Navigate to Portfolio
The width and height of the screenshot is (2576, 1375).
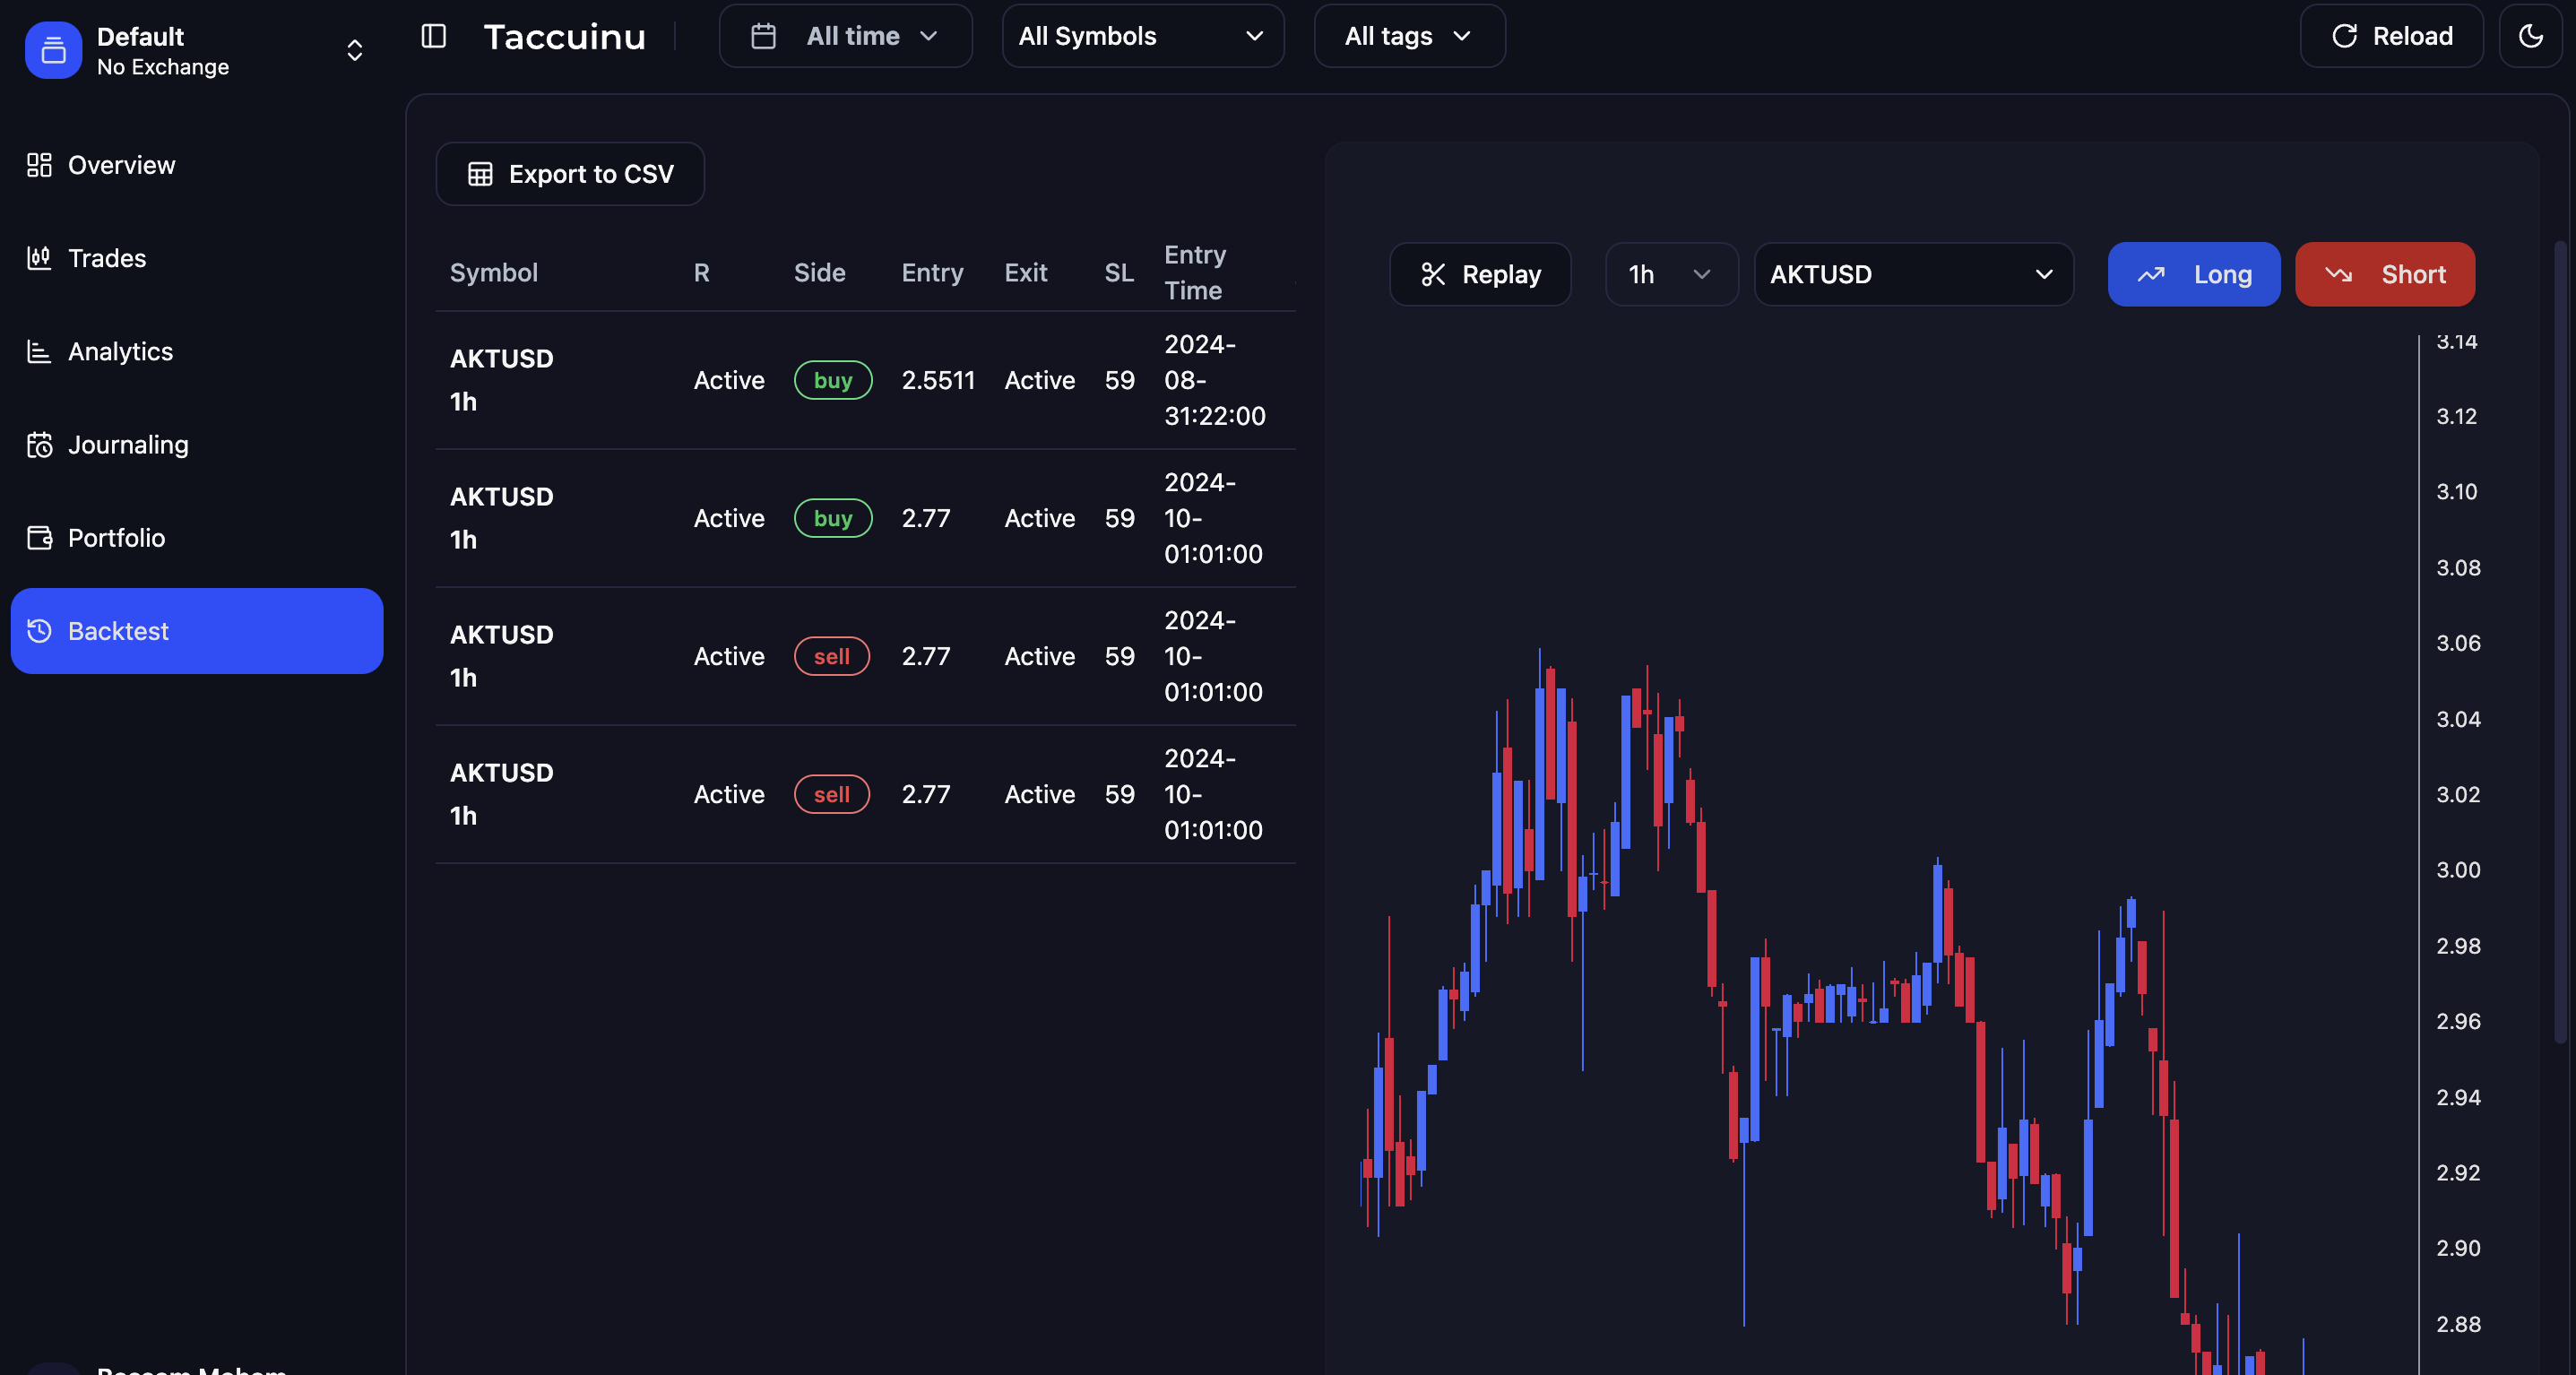(x=116, y=537)
